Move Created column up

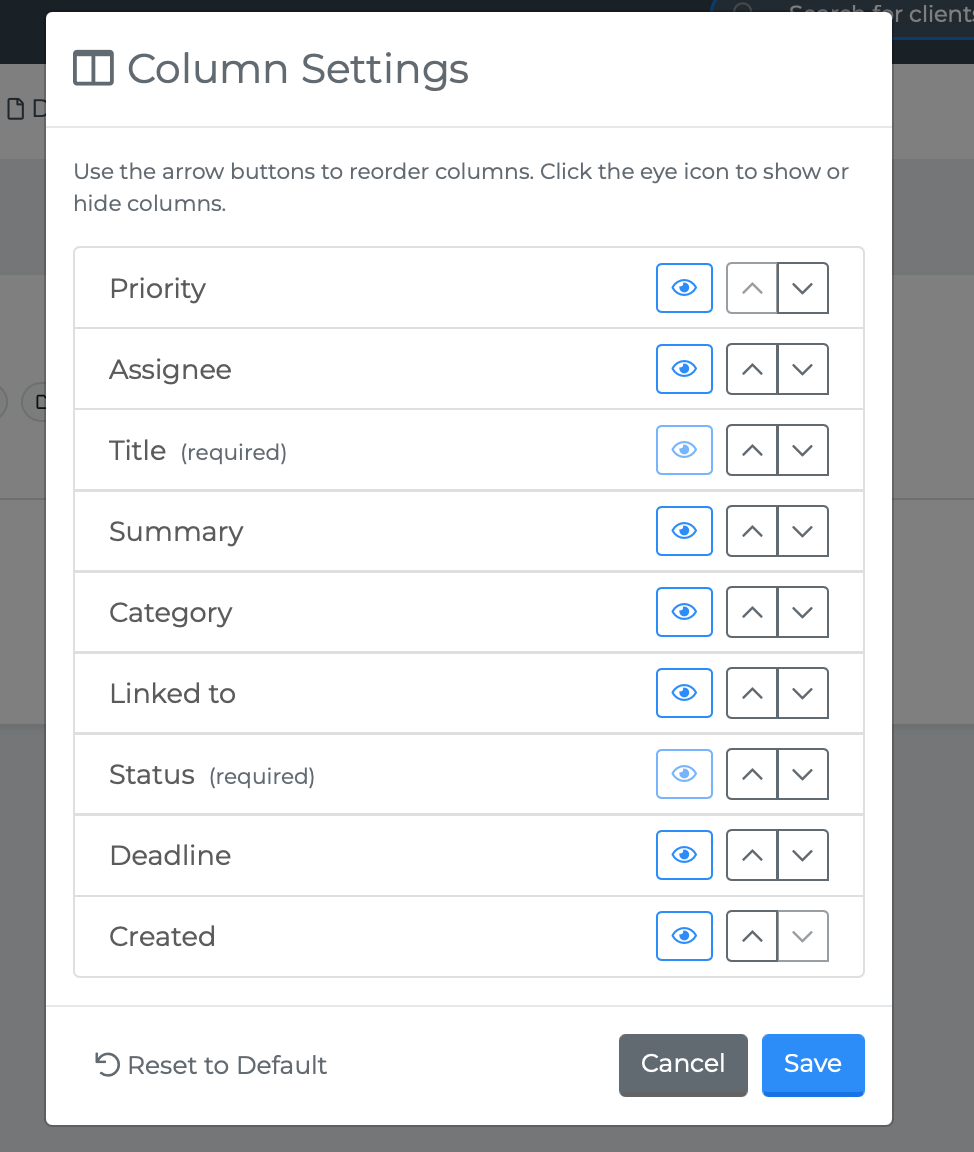click(752, 936)
